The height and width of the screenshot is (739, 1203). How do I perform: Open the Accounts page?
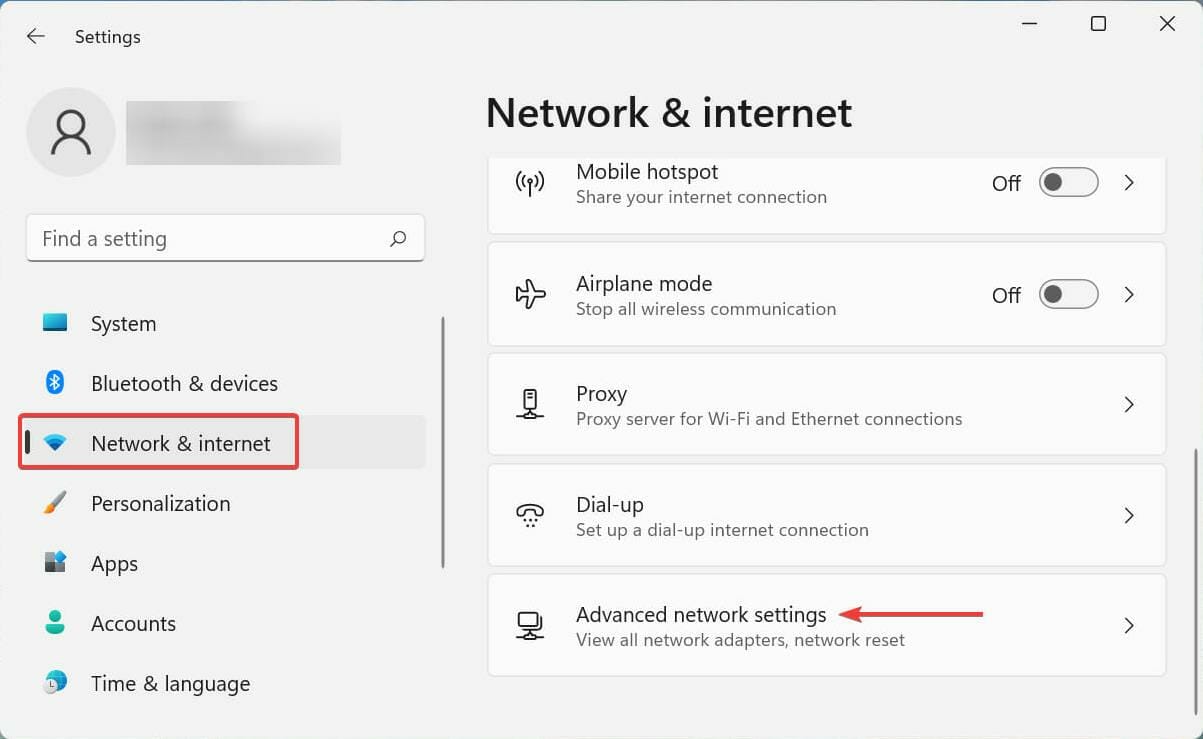(x=133, y=623)
